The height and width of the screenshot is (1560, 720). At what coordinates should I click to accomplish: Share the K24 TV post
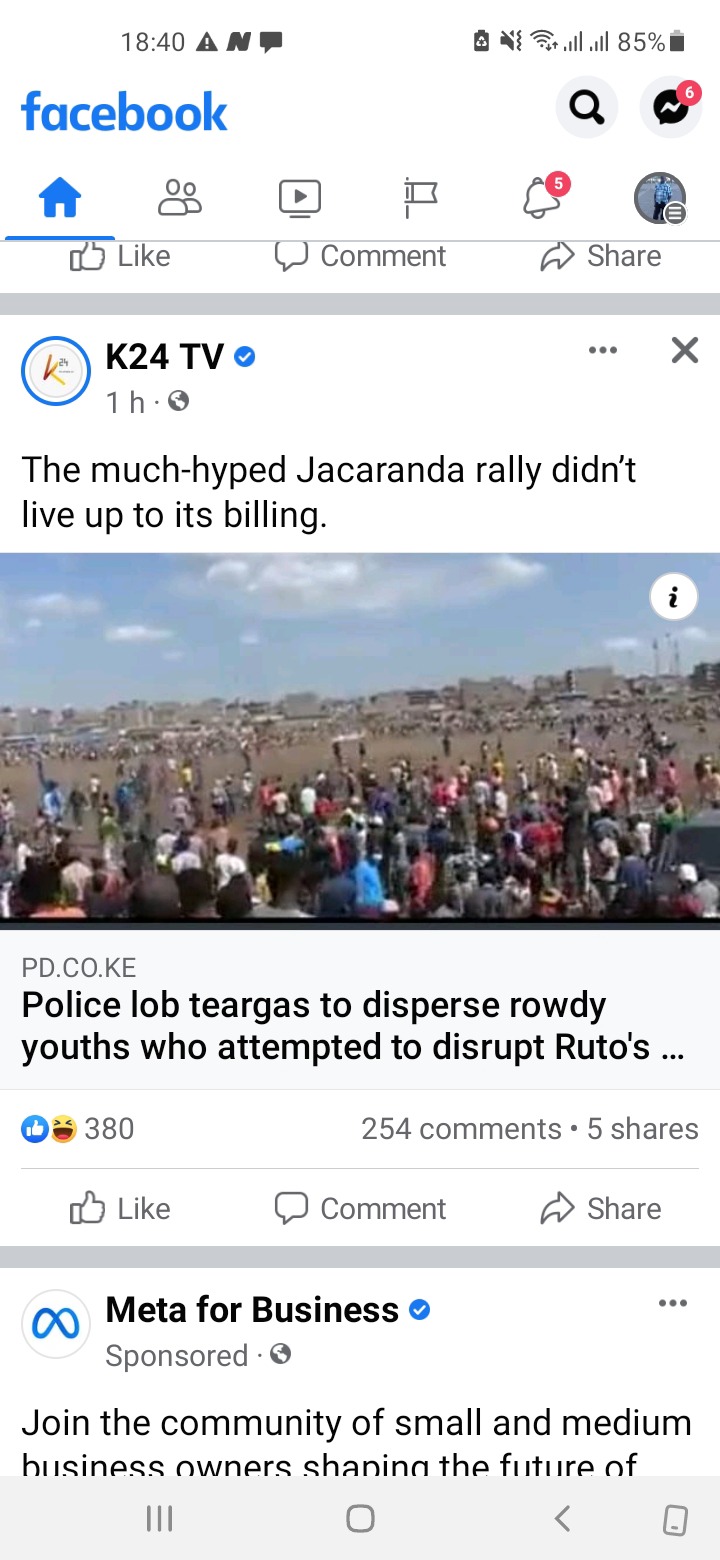[x=600, y=1208]
